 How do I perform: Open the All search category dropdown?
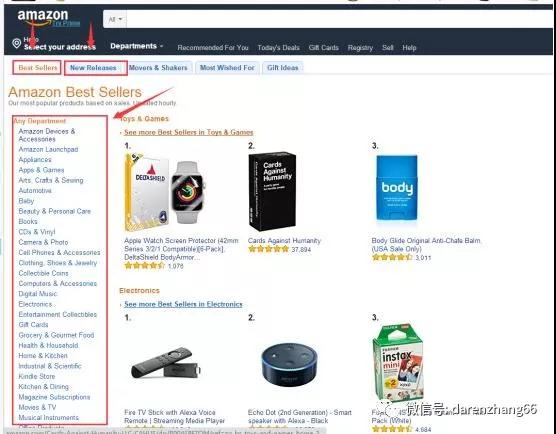pos(115,19)
